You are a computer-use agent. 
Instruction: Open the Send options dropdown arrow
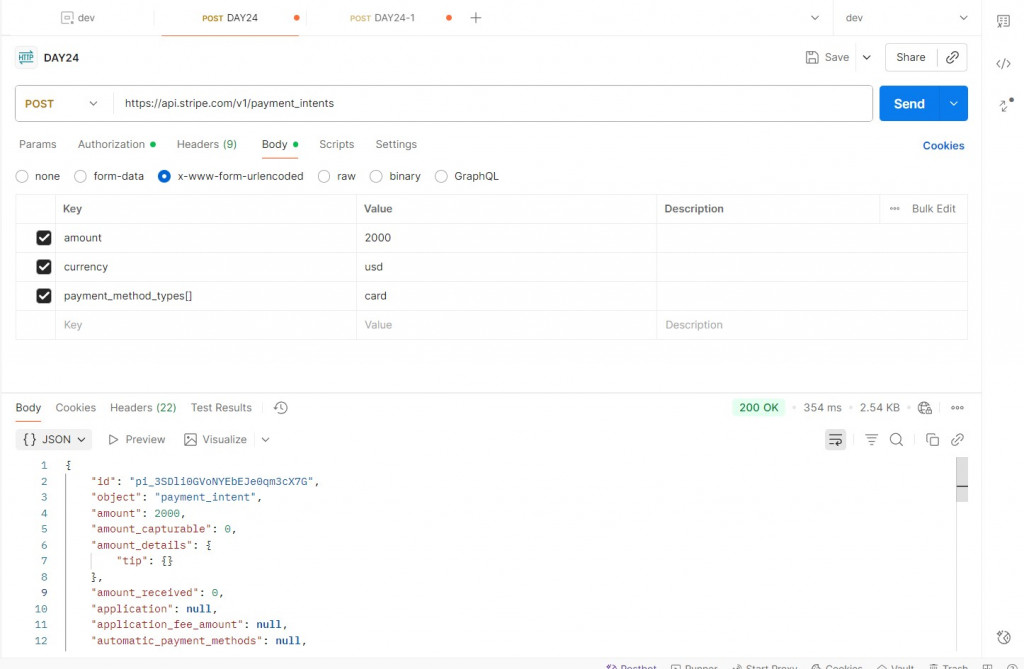point(953,104)
